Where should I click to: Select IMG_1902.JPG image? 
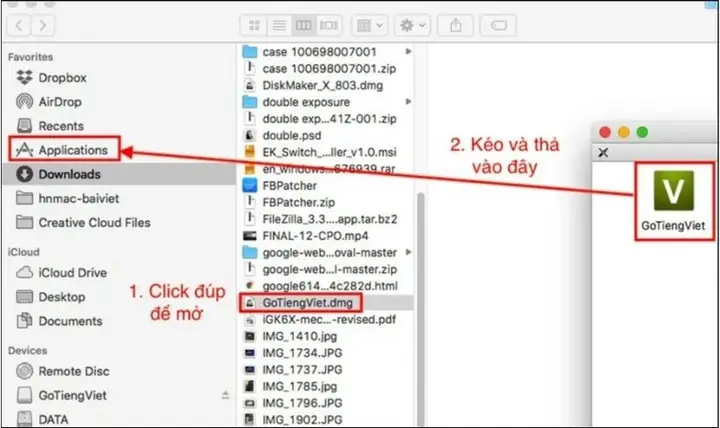[x=302, y=419]
